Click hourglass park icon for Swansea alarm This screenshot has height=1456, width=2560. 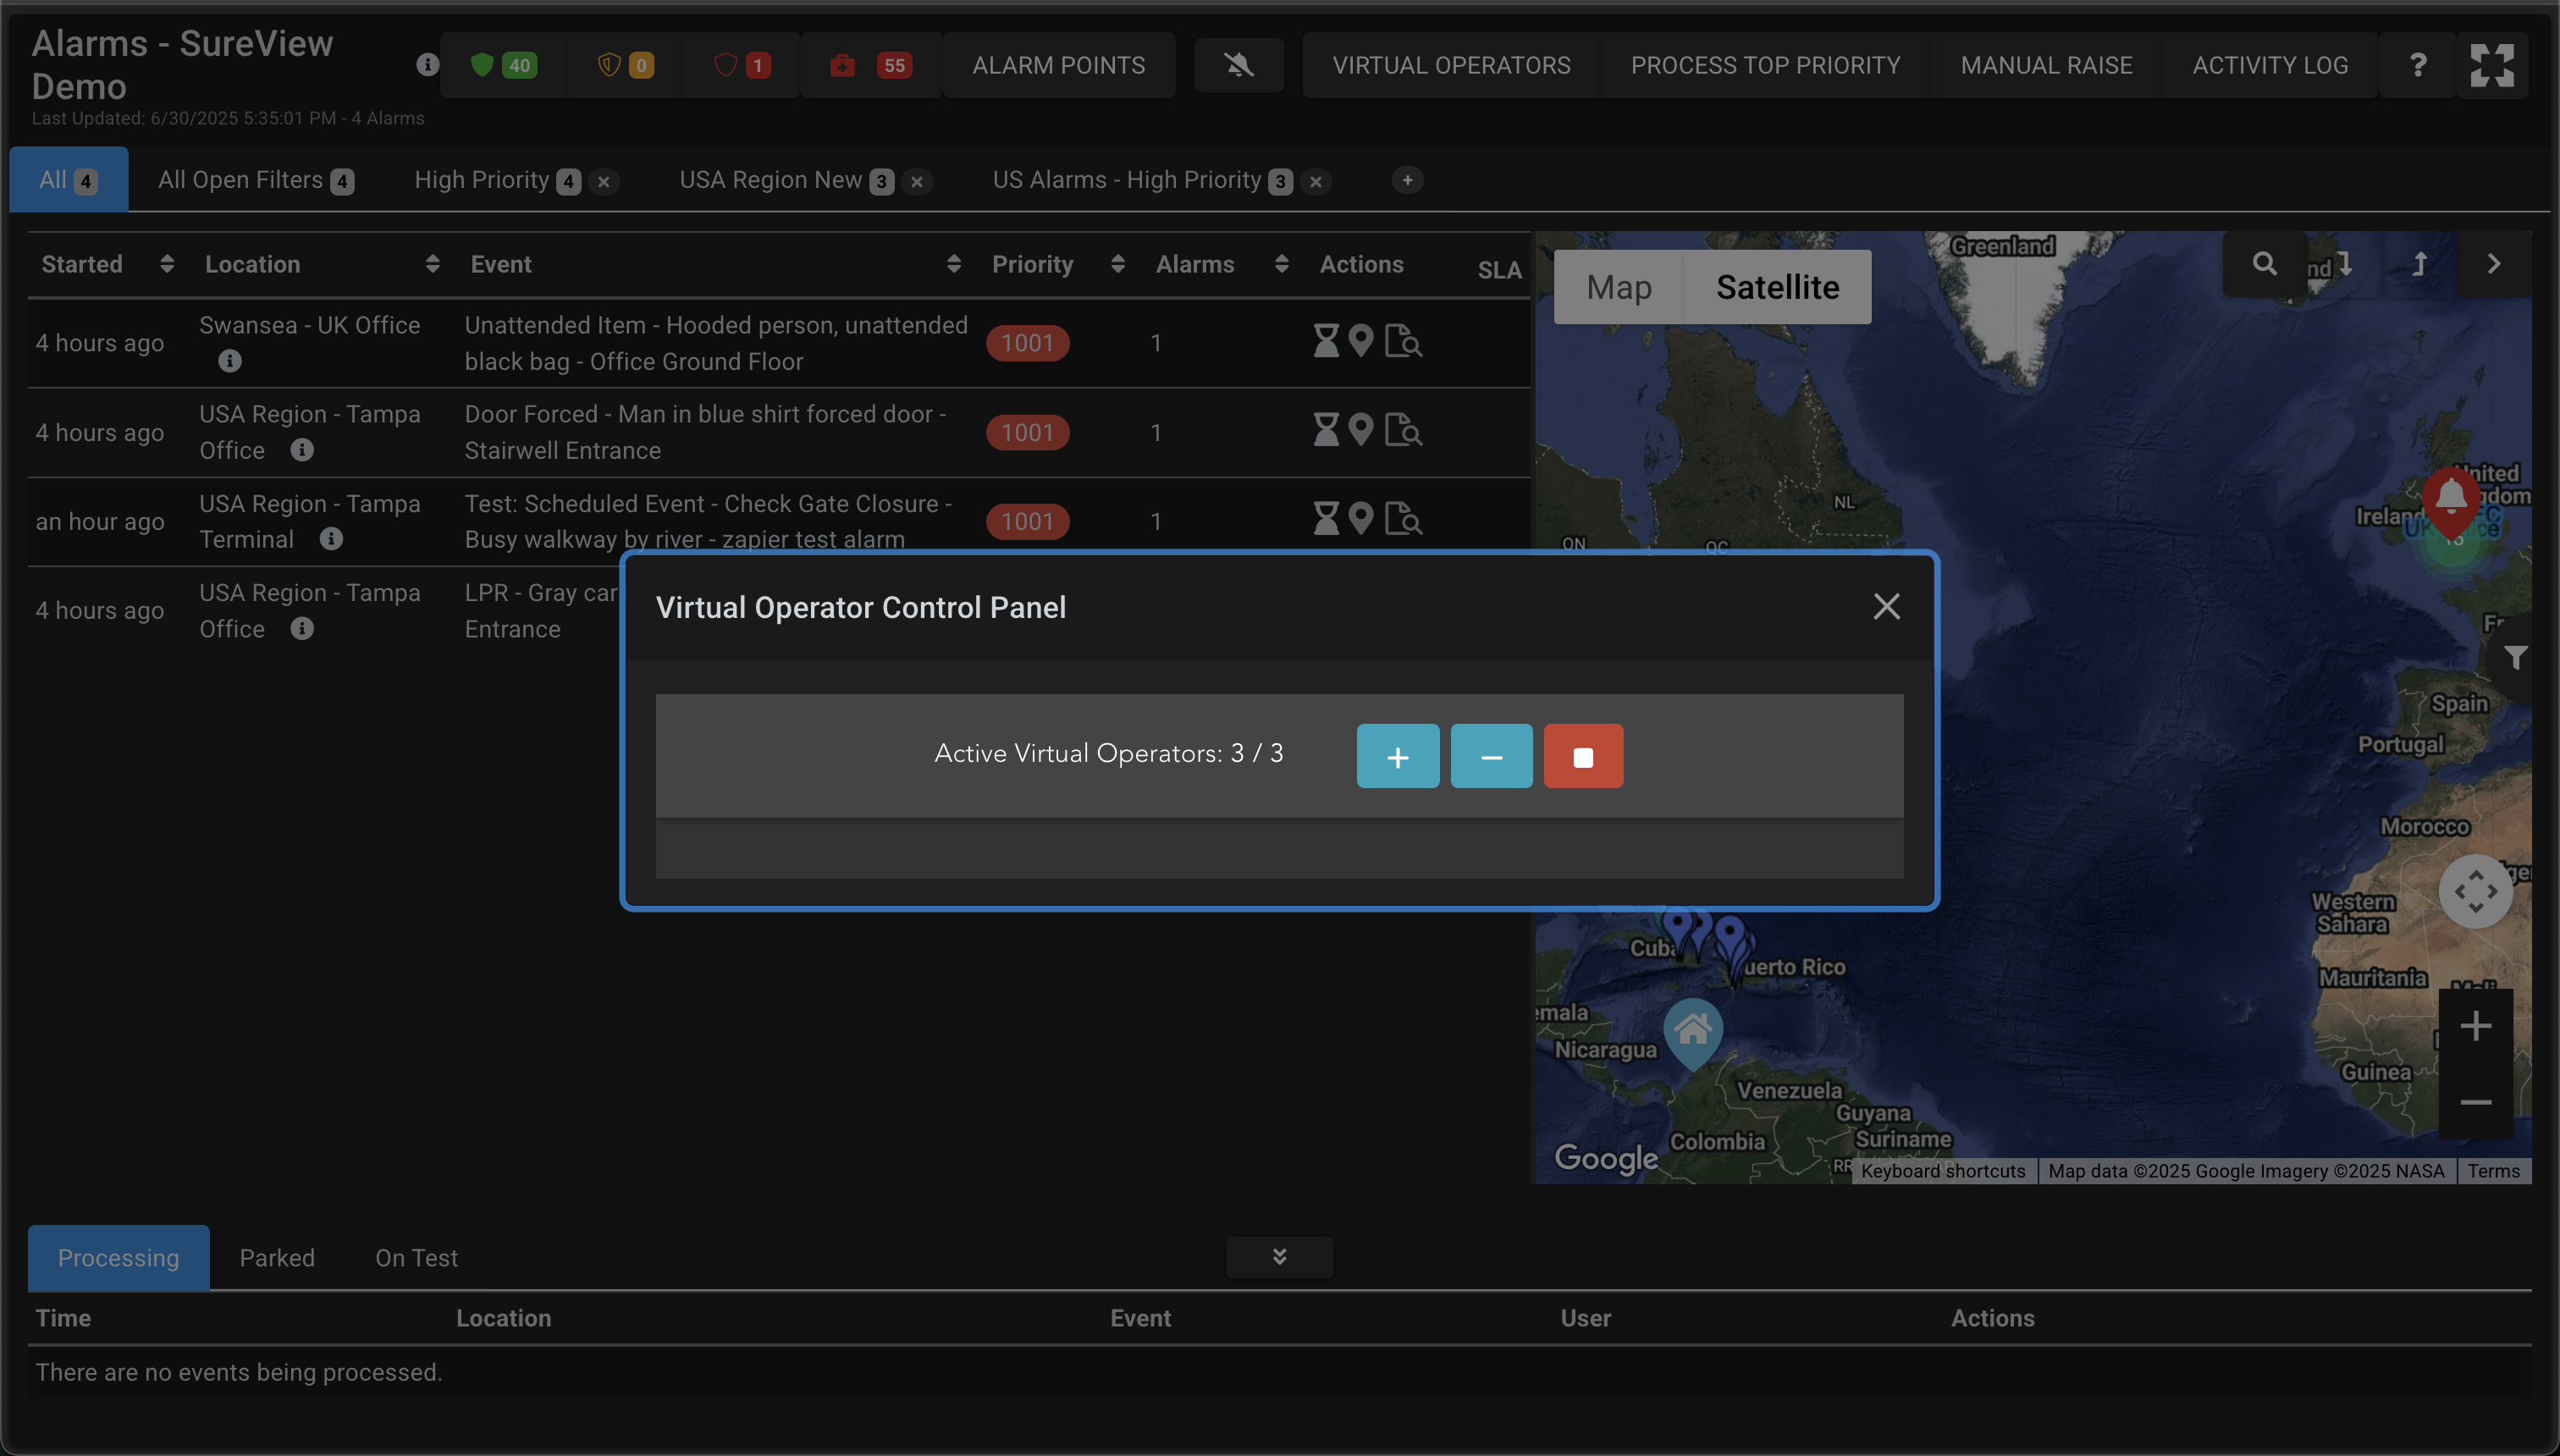click(x=1326, y=342)
